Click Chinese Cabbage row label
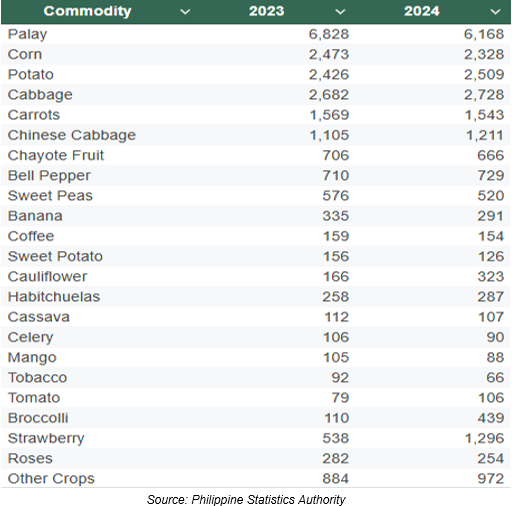512x506 pixels. [72, 135]
